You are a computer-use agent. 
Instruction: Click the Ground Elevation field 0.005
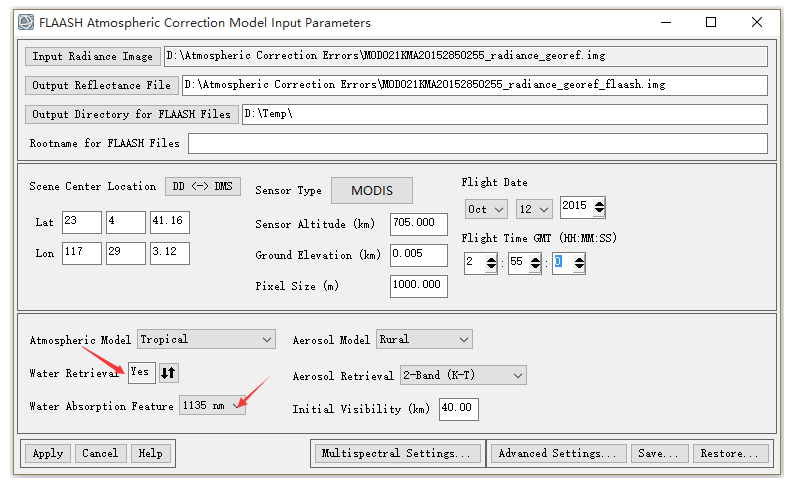point(419,255)
